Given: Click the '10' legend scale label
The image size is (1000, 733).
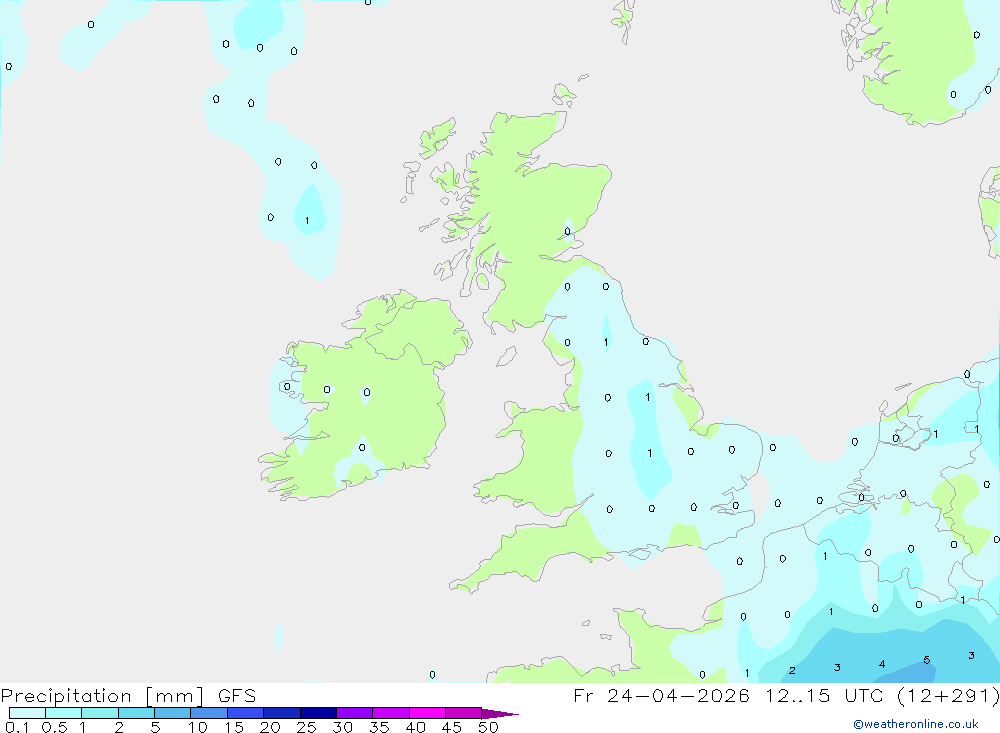Looking at the screenshot, I should (198, 727).
